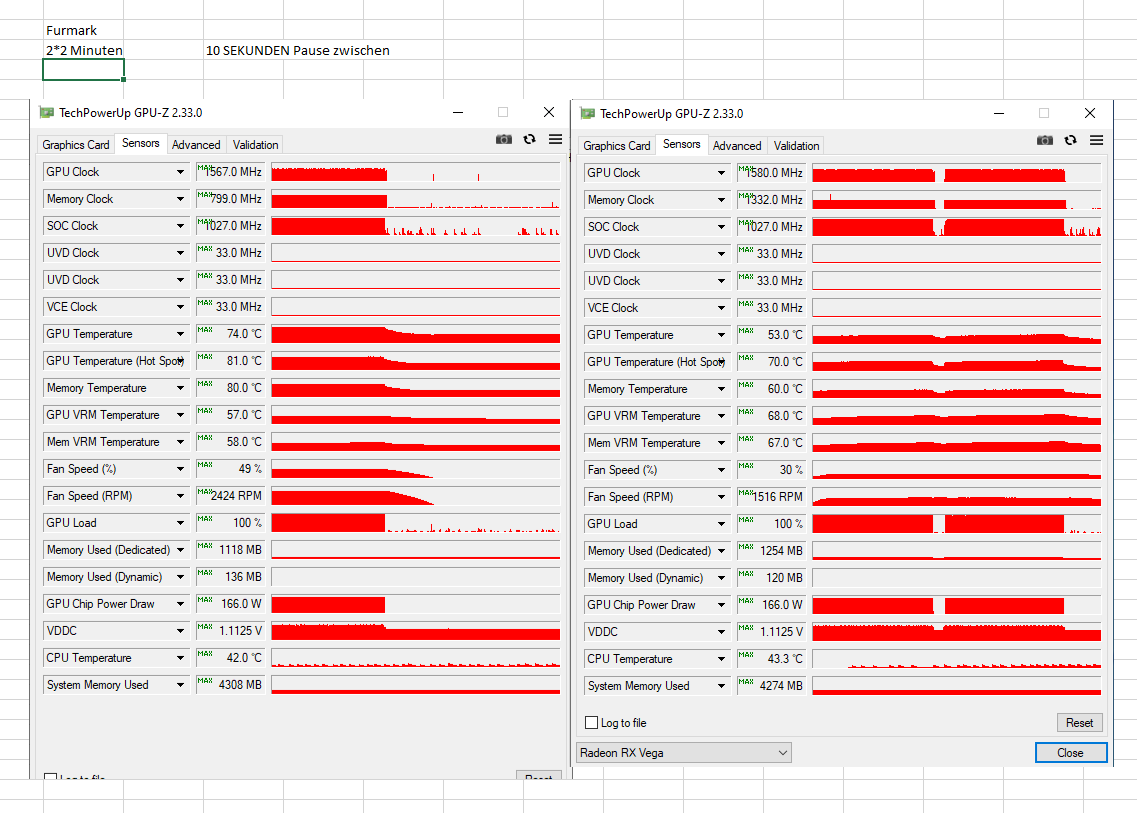The width and height of the screenshot is (1137, 813).
Task: Select Sensors tab in right window
Action: [682, 144]
